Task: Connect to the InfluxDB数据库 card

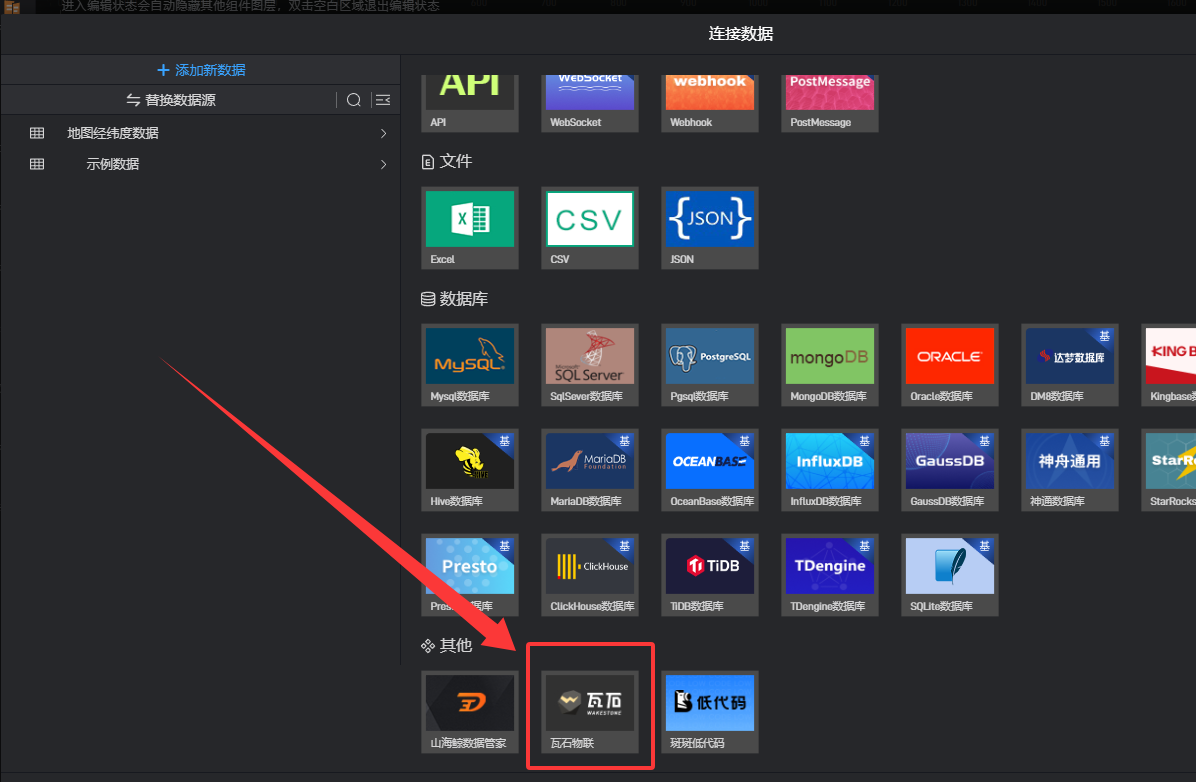Action: (x=829, y=470)
